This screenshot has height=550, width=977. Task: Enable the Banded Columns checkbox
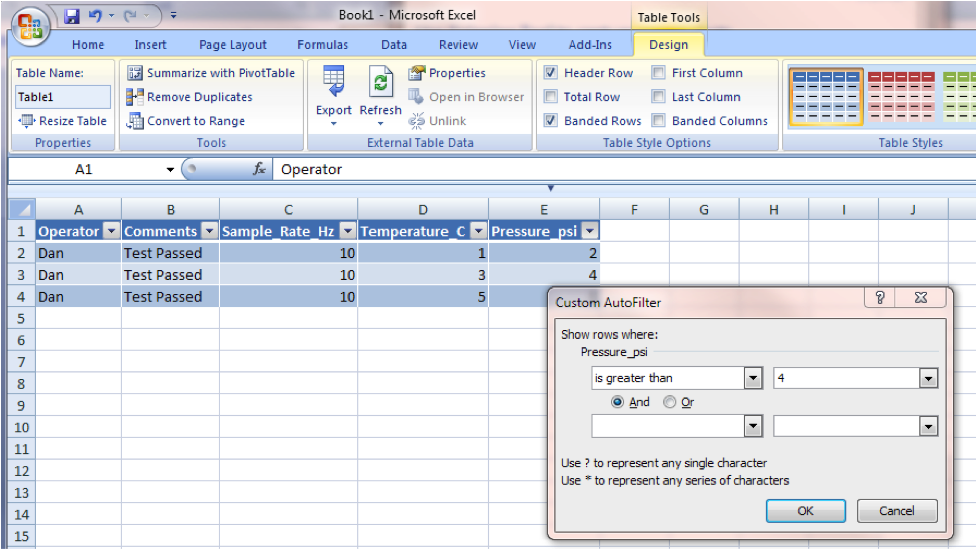[x=658, y=120]
